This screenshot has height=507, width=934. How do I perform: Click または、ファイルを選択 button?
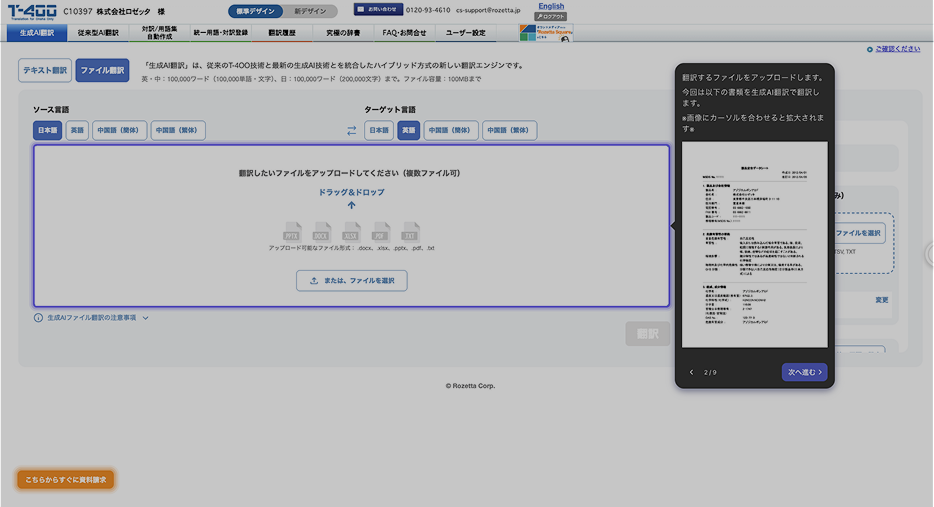click(351, 281)
